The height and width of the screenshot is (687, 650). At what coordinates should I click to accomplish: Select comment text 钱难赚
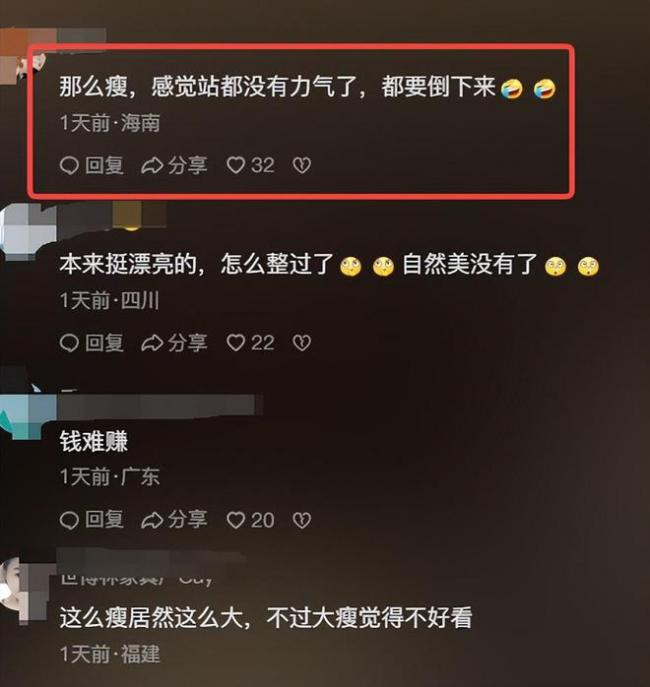(94, 441)
